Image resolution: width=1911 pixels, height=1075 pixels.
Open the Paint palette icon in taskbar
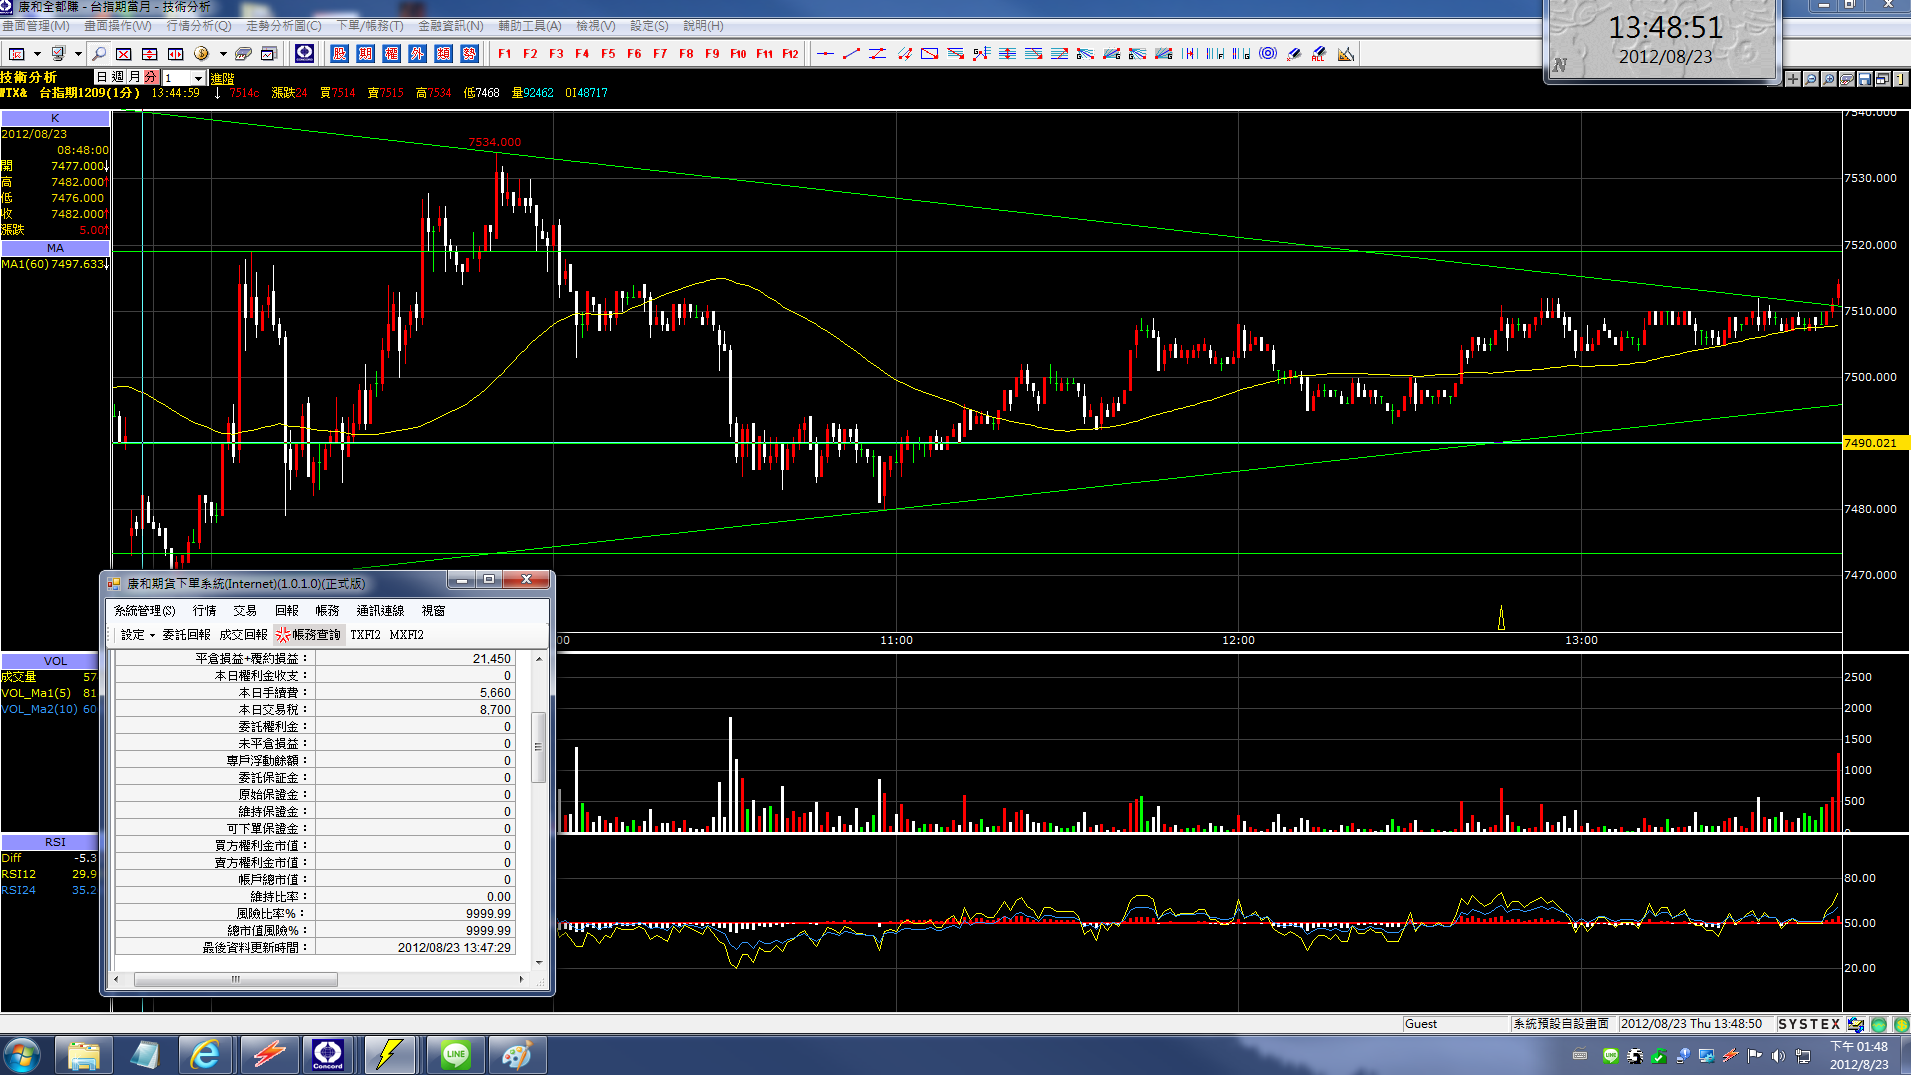(516, 1055)
